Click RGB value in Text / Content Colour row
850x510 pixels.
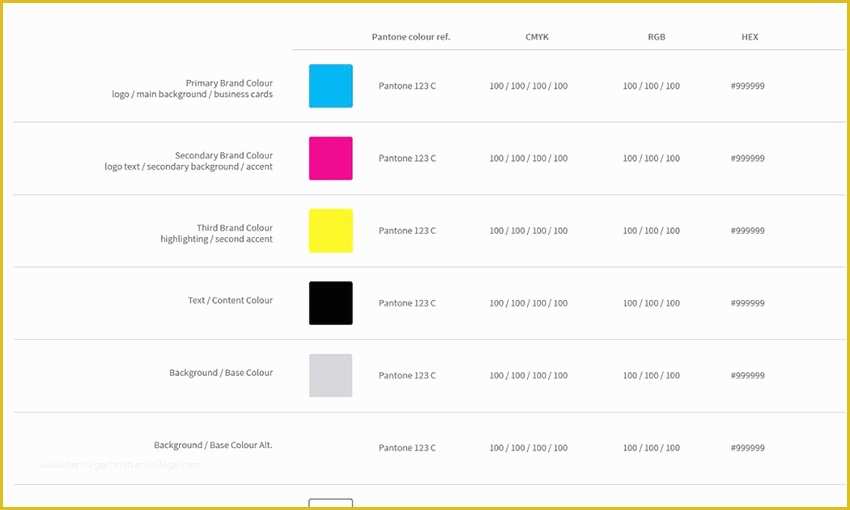click(x=651, y=303)
